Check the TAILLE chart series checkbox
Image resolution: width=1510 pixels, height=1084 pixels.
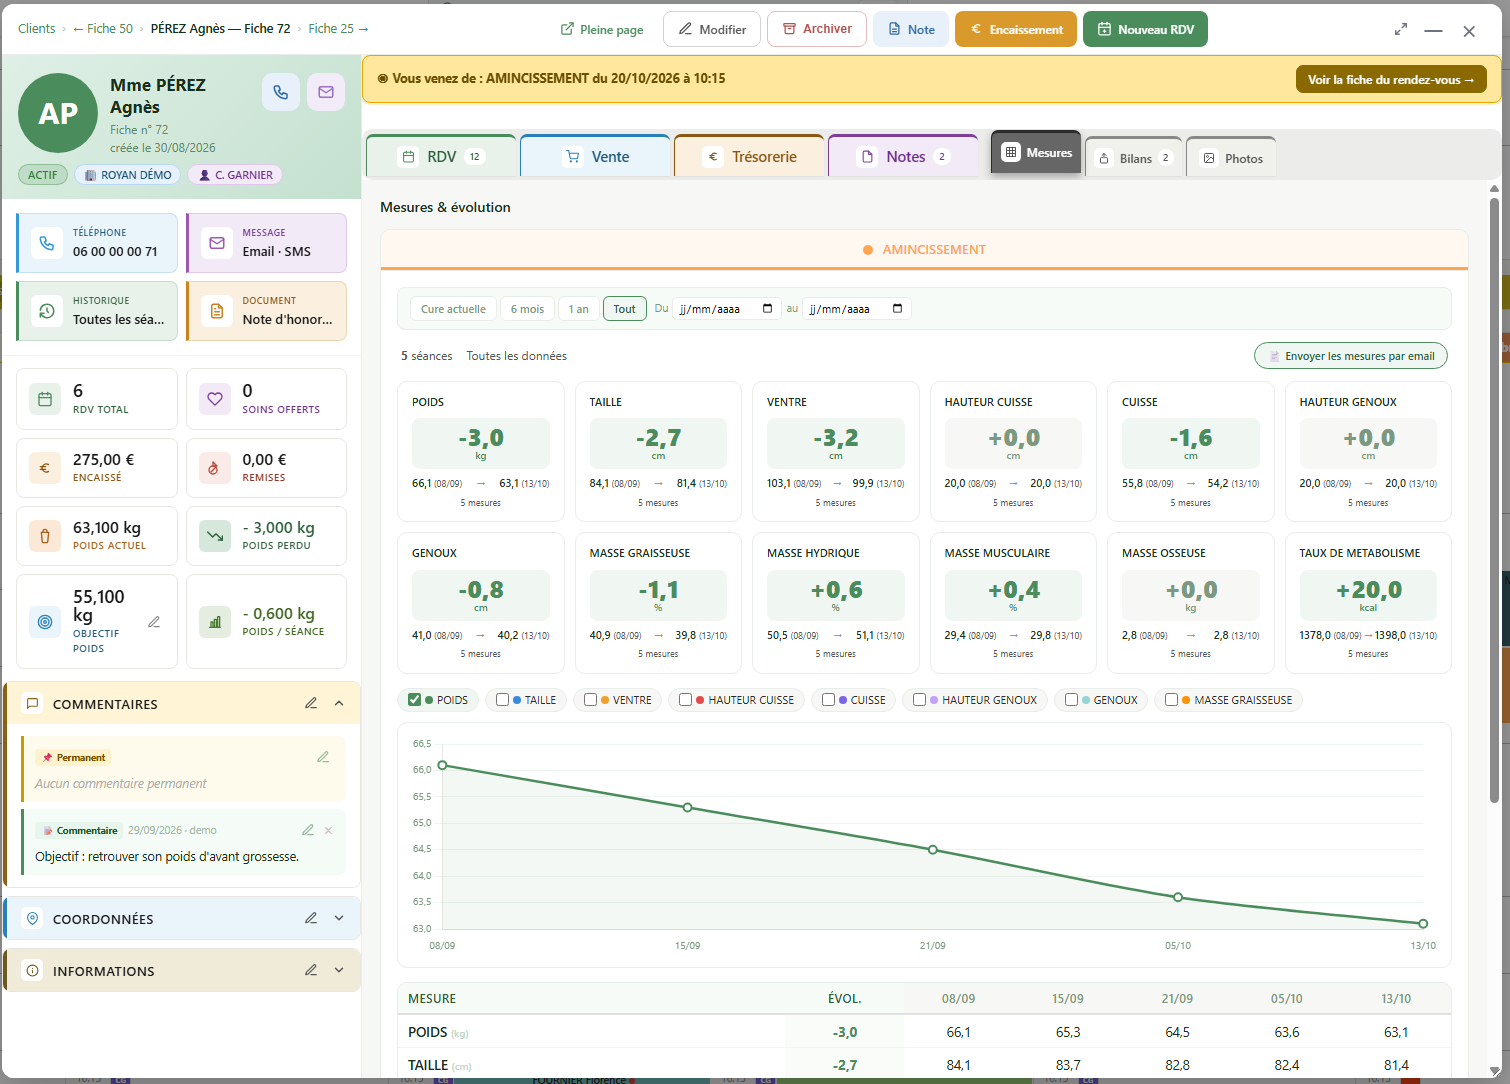pos(502,700)
